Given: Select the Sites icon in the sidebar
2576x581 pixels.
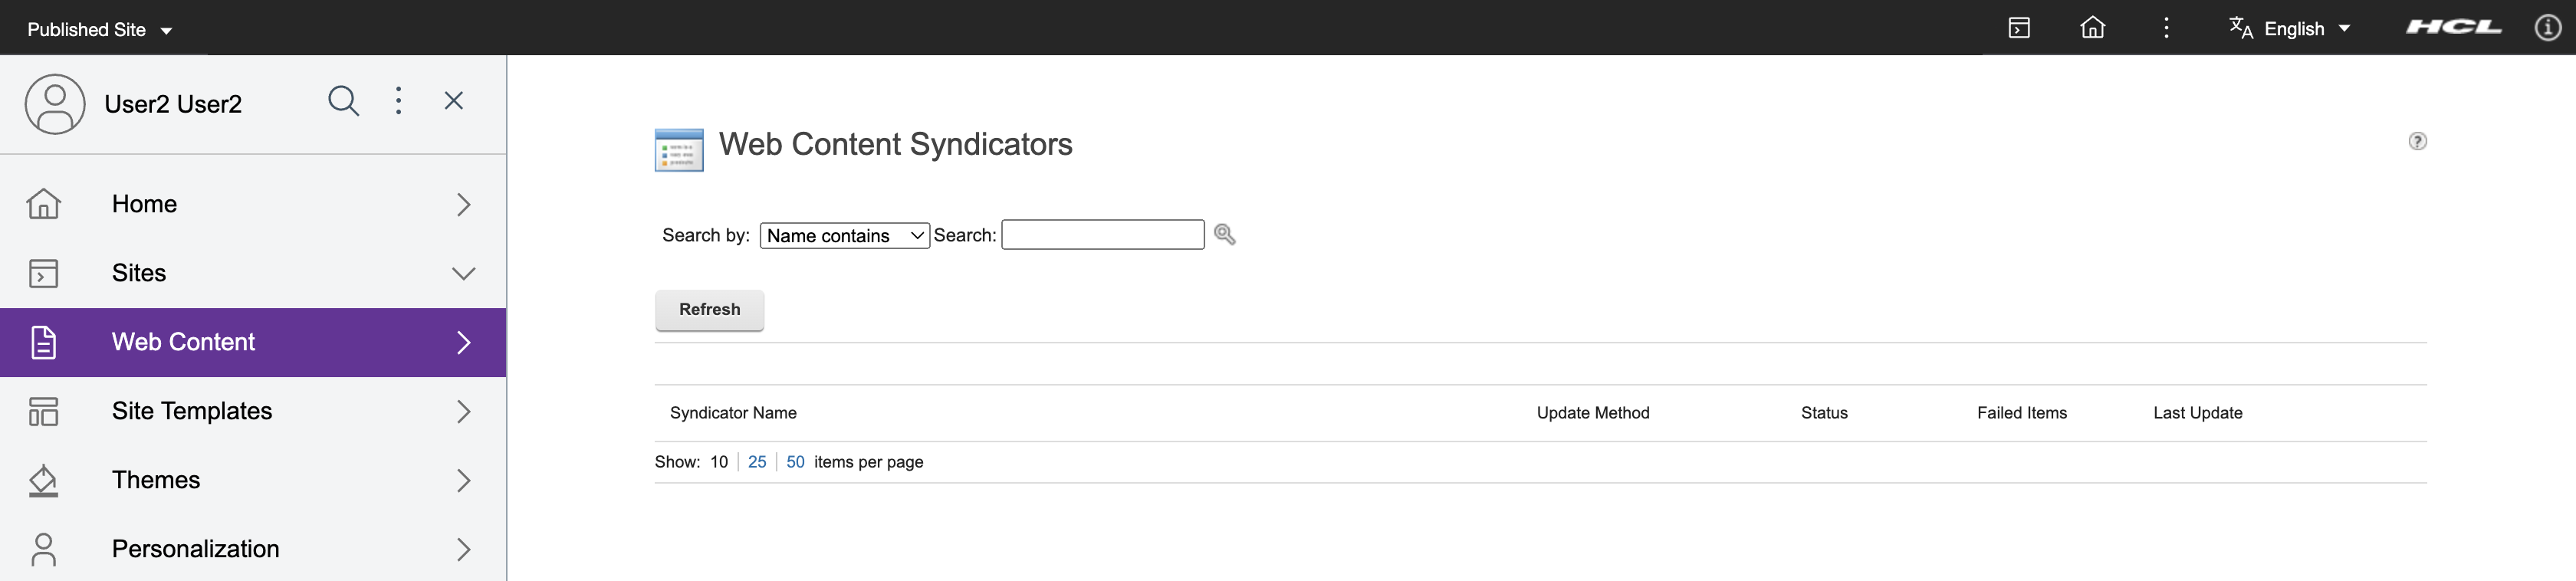Looking at the screenshot, I should (44, 272).
